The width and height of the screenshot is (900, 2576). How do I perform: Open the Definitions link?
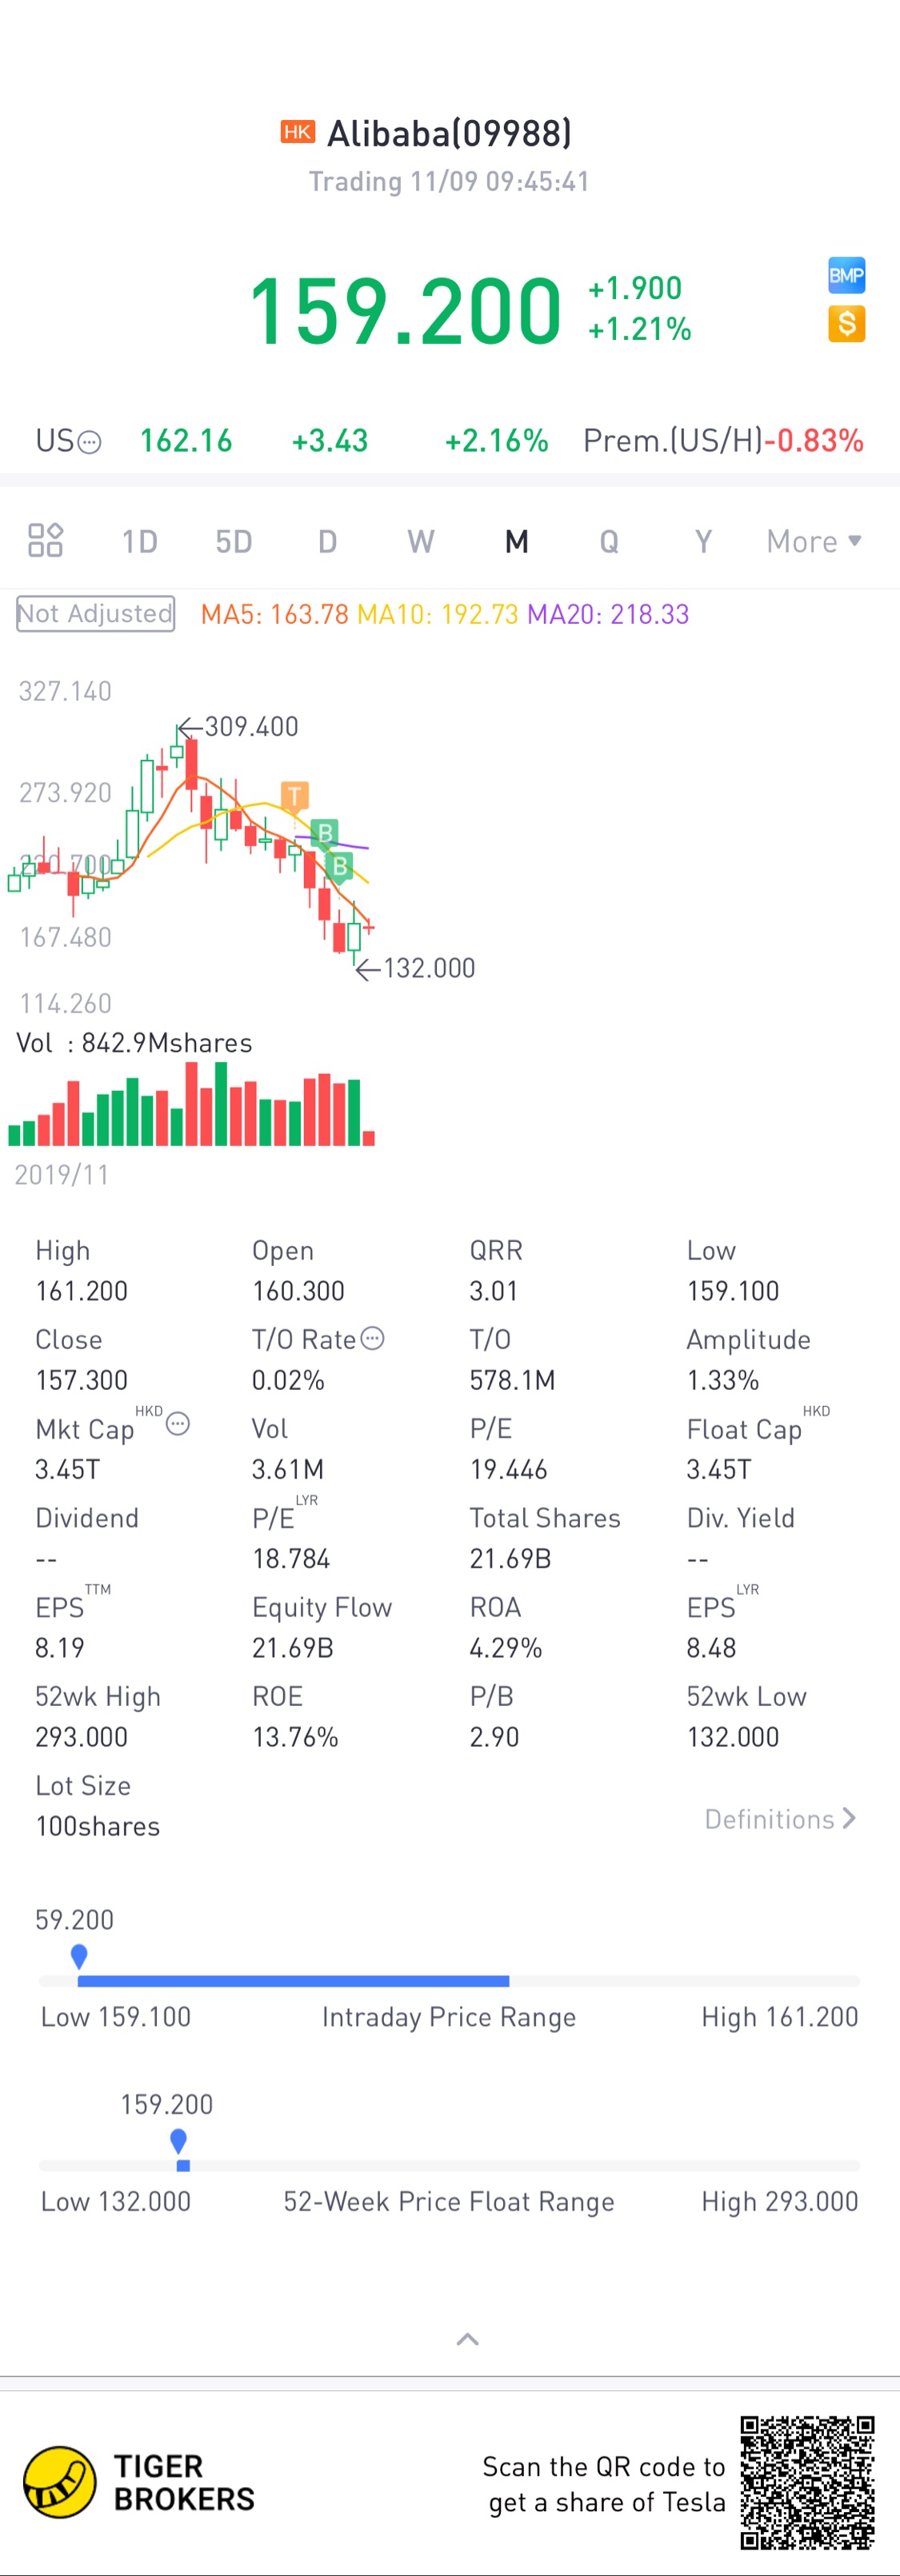click(779, 1818)
